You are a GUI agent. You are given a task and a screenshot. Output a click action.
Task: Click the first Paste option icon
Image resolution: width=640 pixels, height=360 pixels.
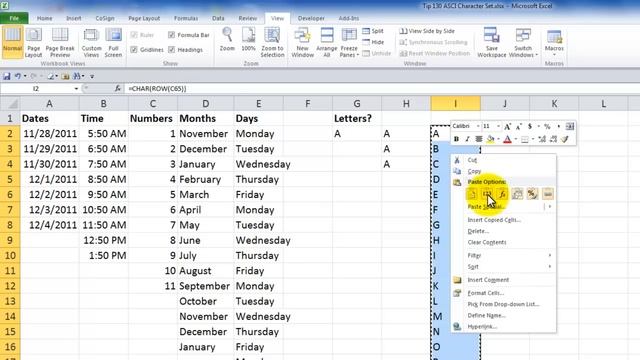pyautogui.click(x=472, y=194)
